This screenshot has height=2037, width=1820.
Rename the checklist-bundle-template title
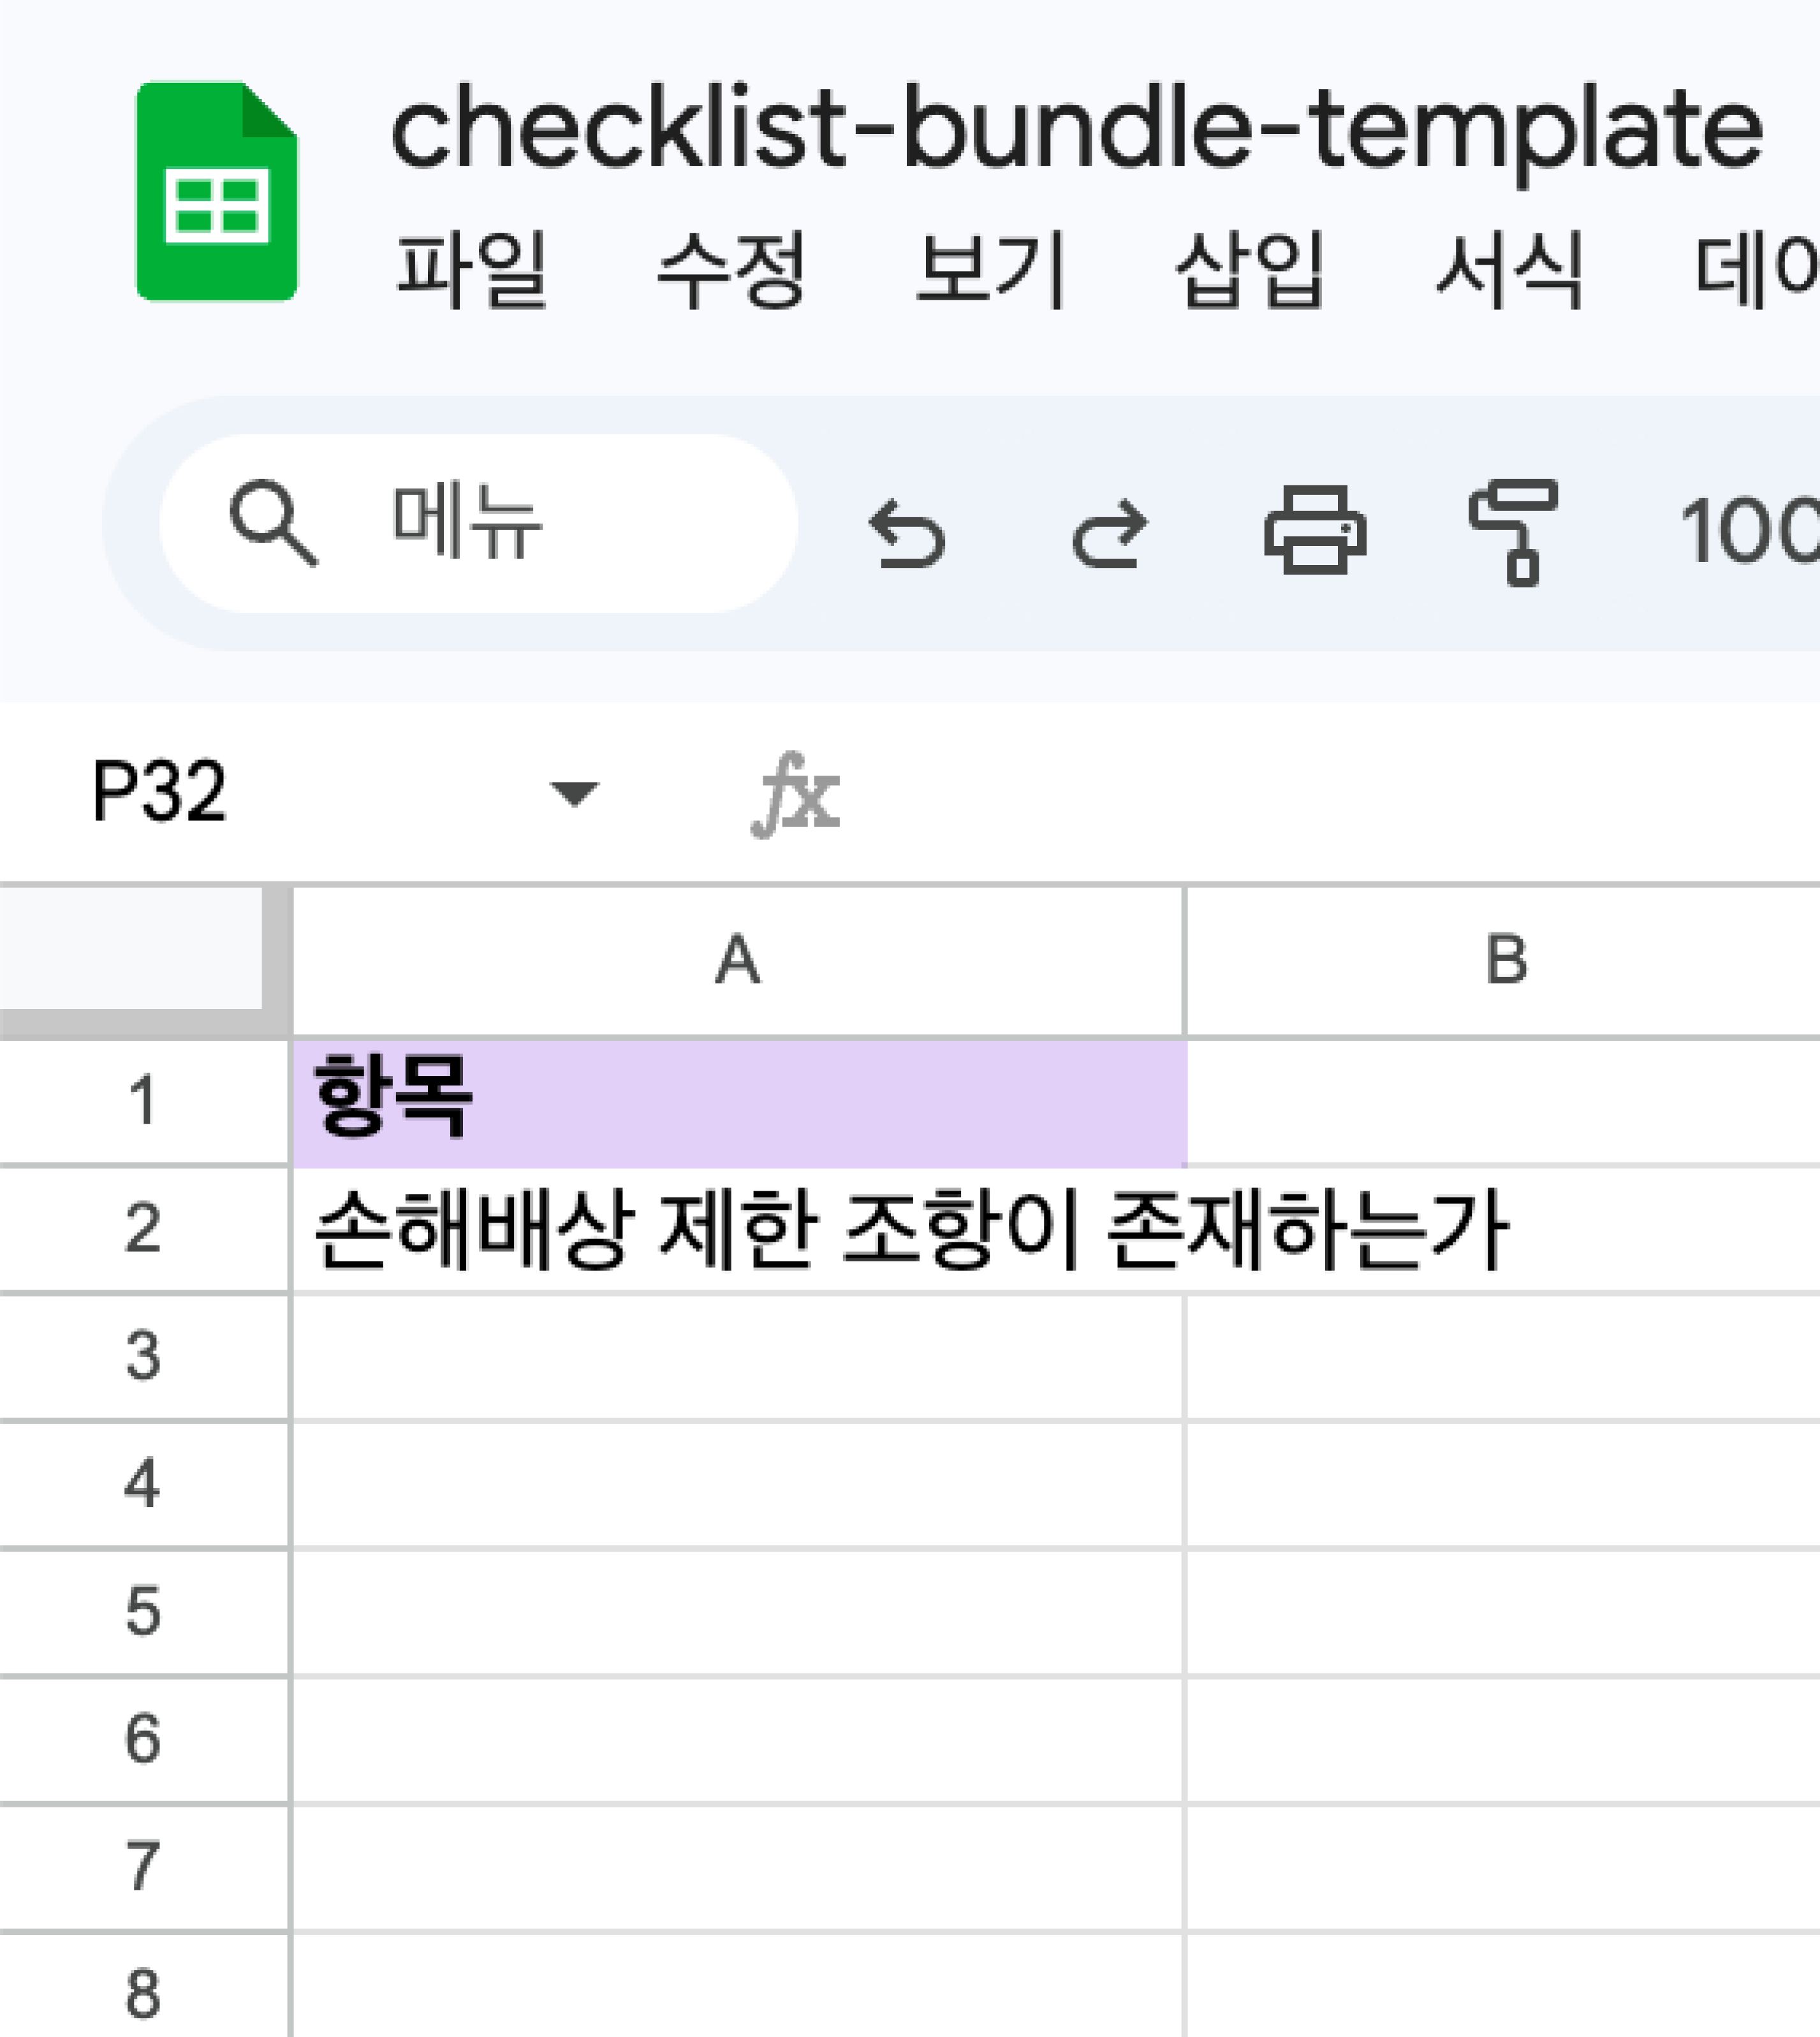coord(1077,131)
